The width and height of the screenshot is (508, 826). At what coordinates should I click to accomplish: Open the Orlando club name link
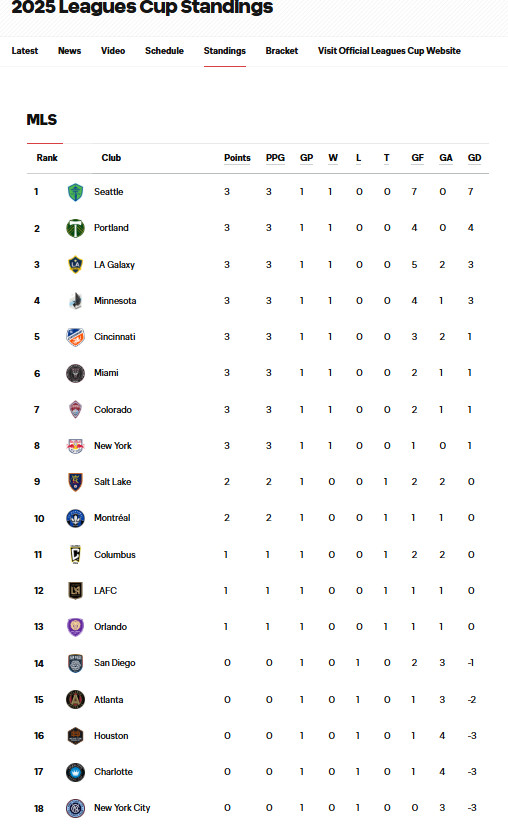click(110, 627)
